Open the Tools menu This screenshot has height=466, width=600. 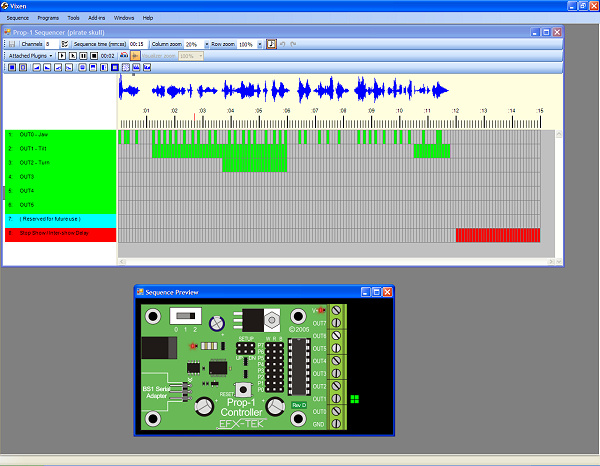[73, 18]
